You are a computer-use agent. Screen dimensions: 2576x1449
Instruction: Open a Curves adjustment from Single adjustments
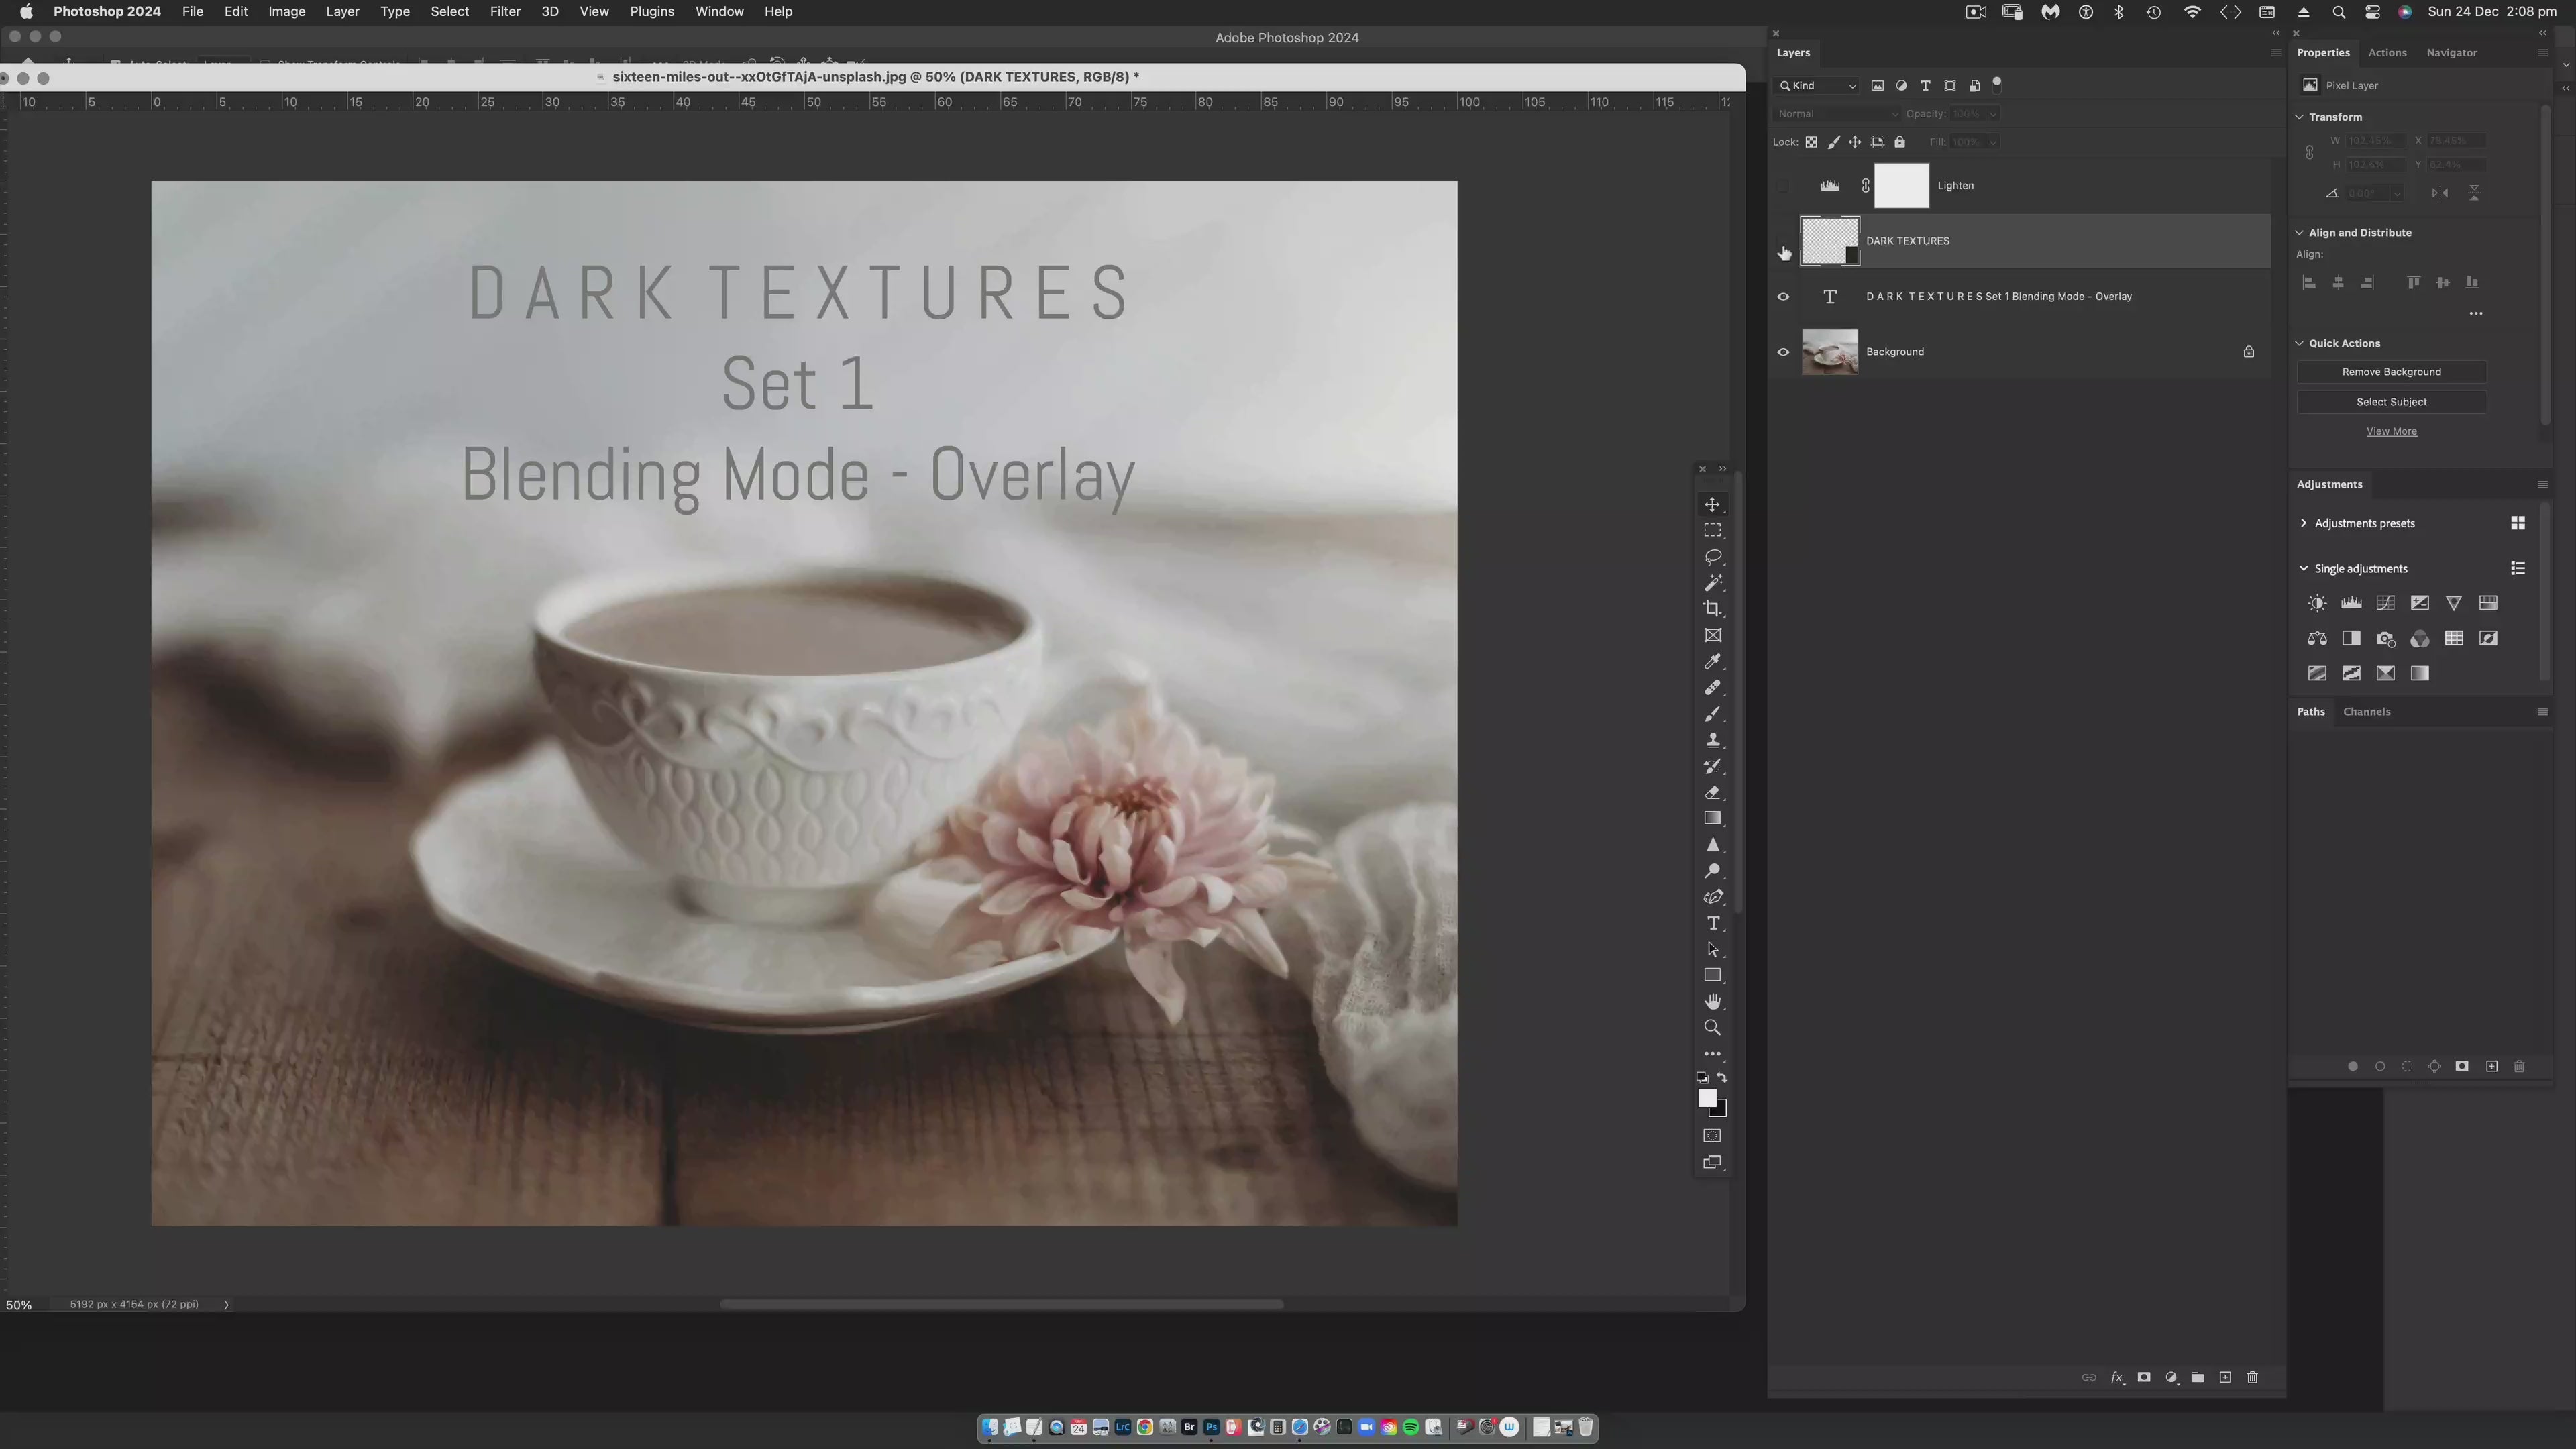tap(2385, 603)
